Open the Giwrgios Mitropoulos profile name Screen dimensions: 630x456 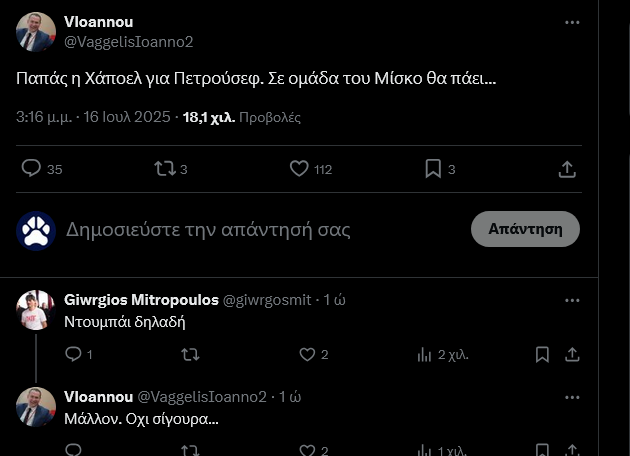click(139, 300)
